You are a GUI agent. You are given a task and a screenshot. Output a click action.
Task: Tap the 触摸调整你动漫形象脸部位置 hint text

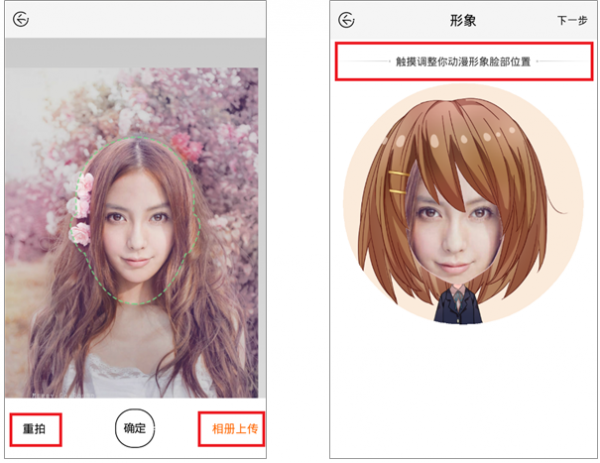[x=462, y=62]
